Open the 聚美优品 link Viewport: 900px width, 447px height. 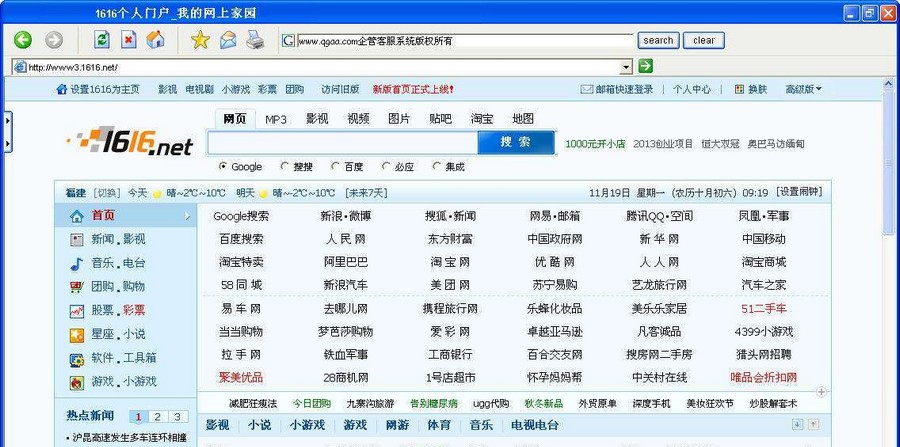241,378
